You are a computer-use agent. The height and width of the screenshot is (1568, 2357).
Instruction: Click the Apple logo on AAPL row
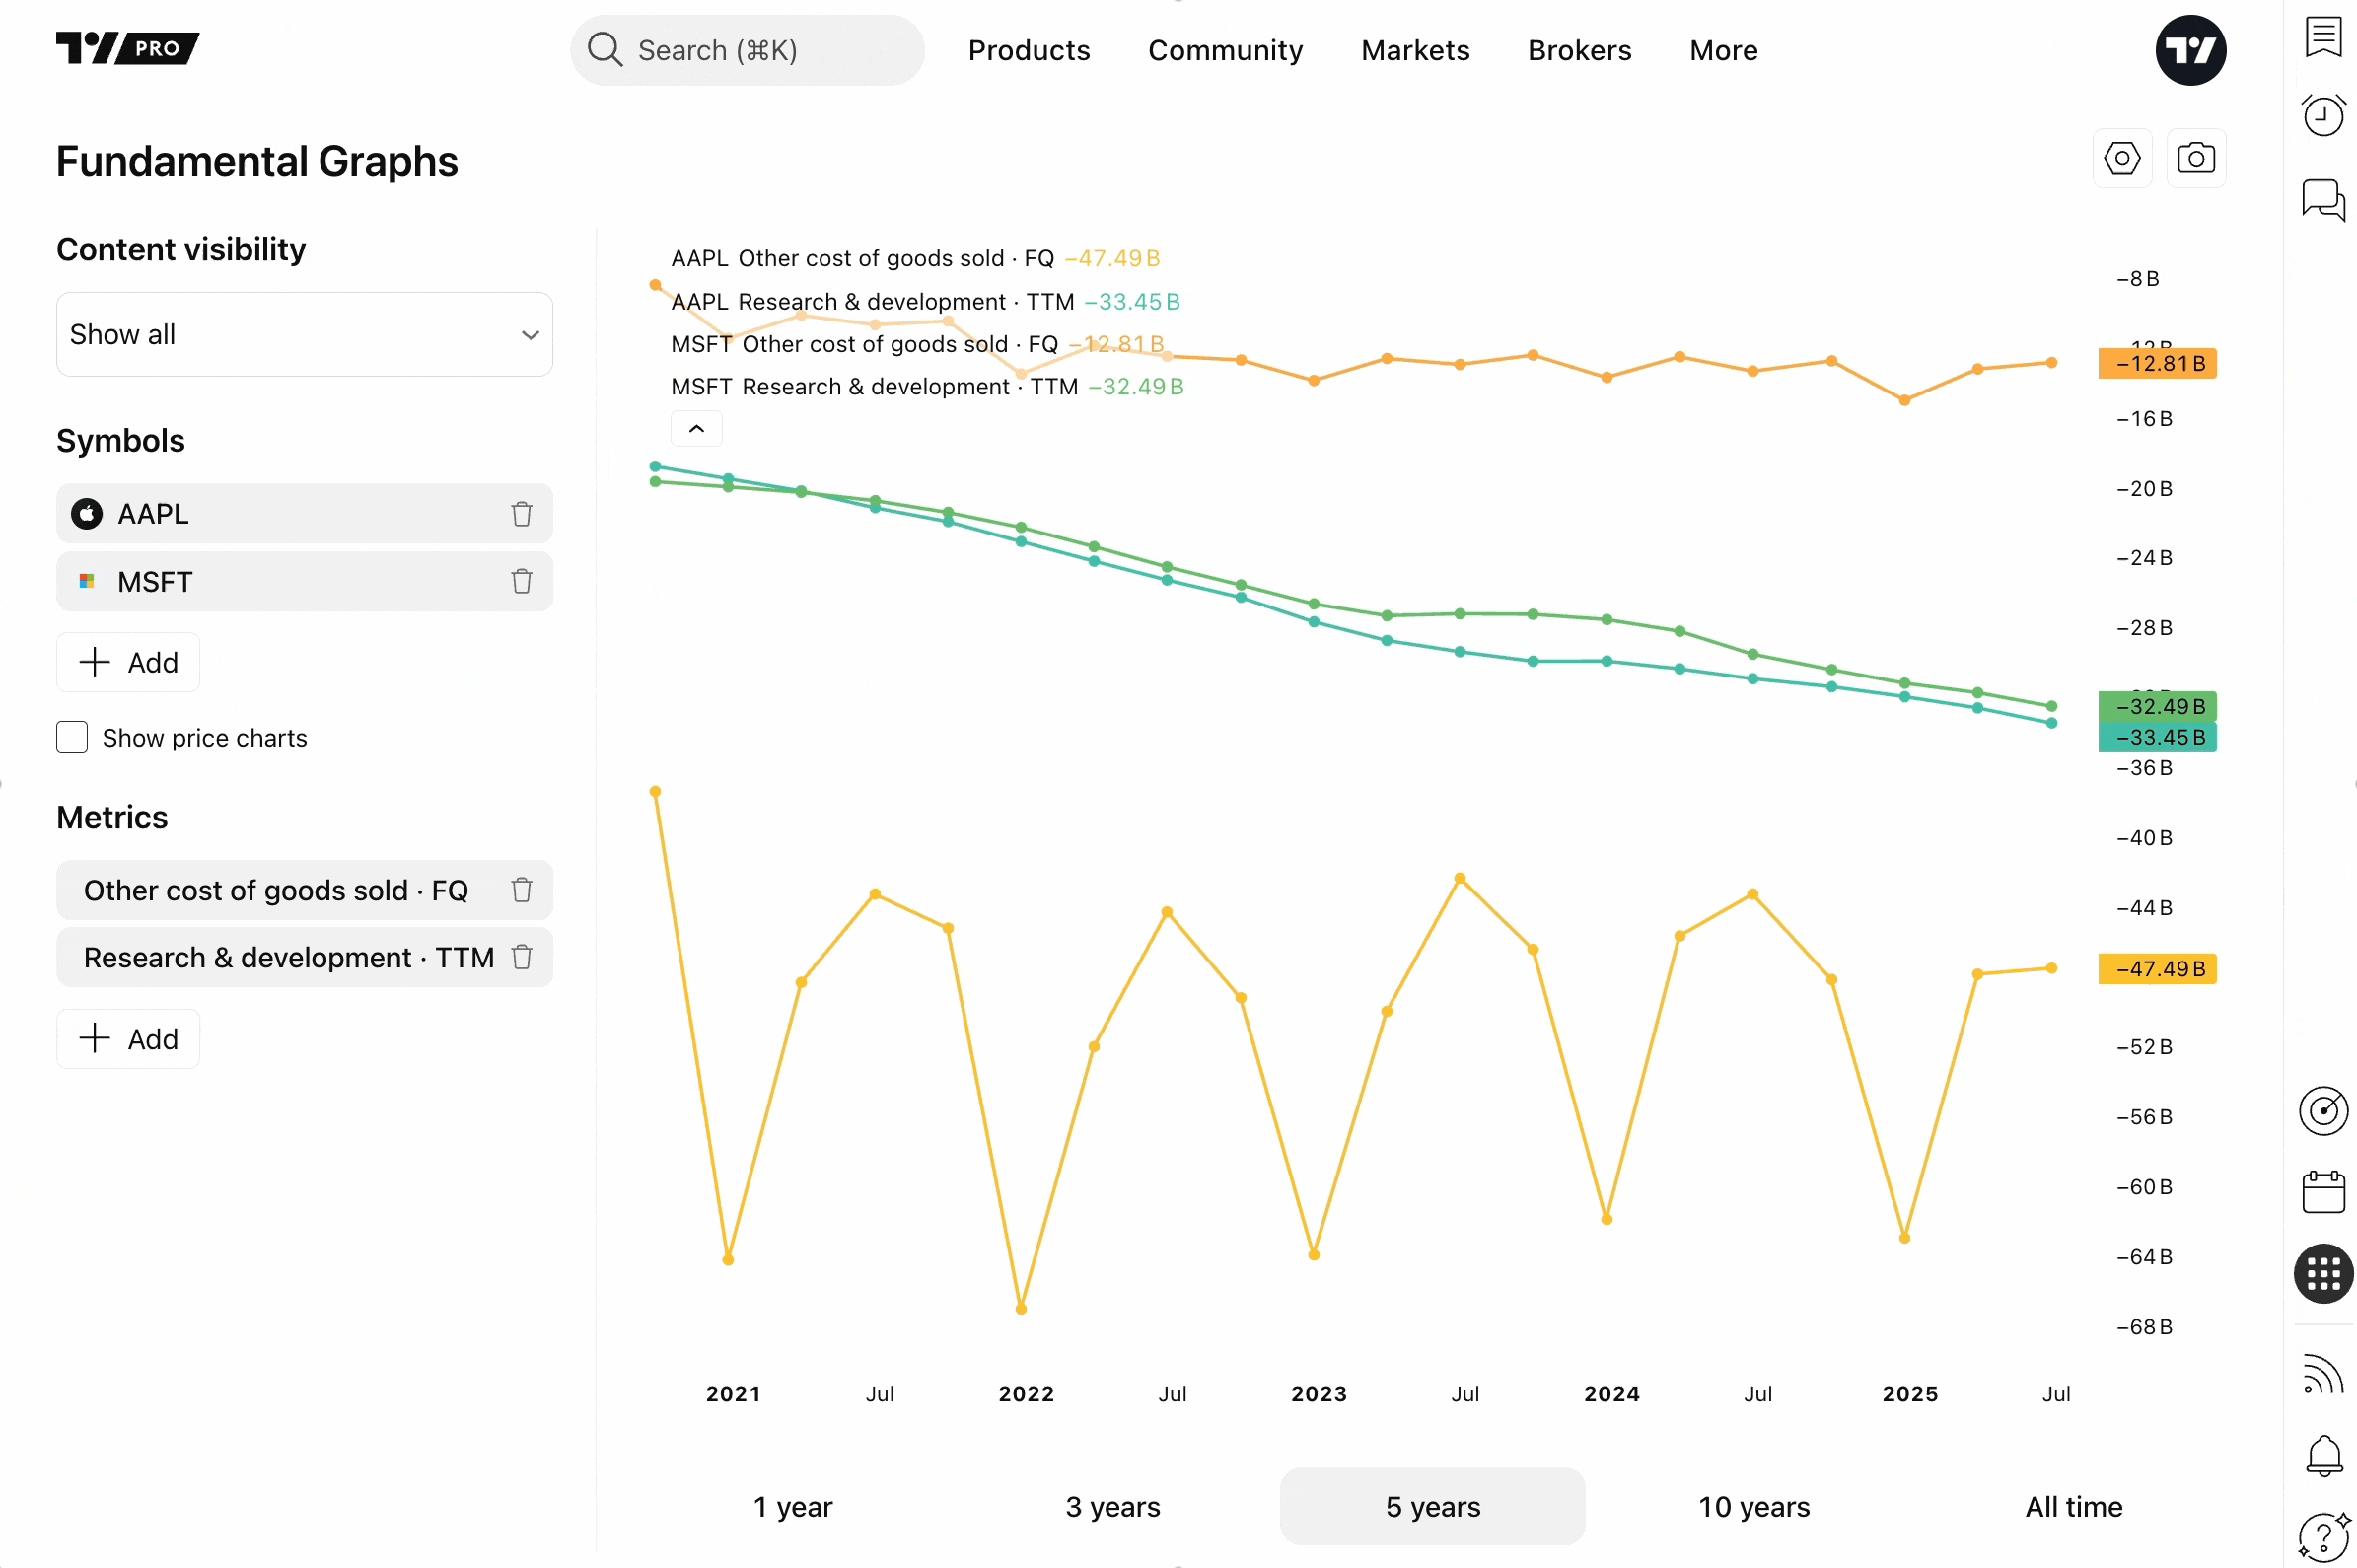[x=87, y=514]
